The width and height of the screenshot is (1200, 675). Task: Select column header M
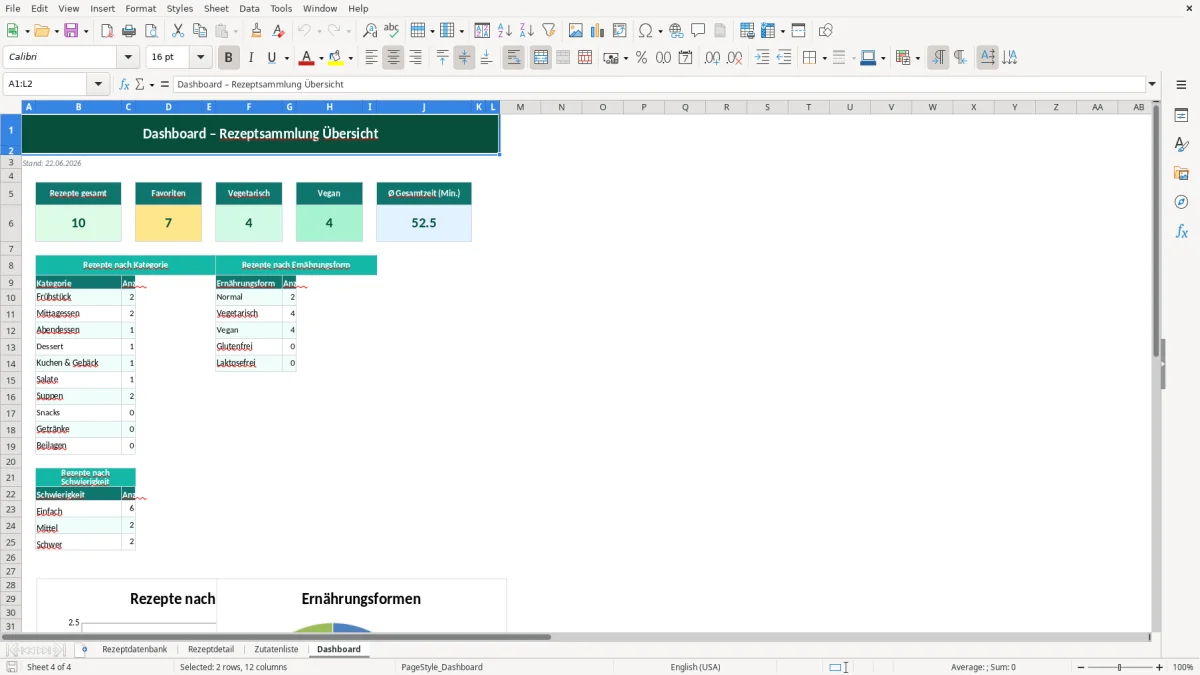coord(520,107)
